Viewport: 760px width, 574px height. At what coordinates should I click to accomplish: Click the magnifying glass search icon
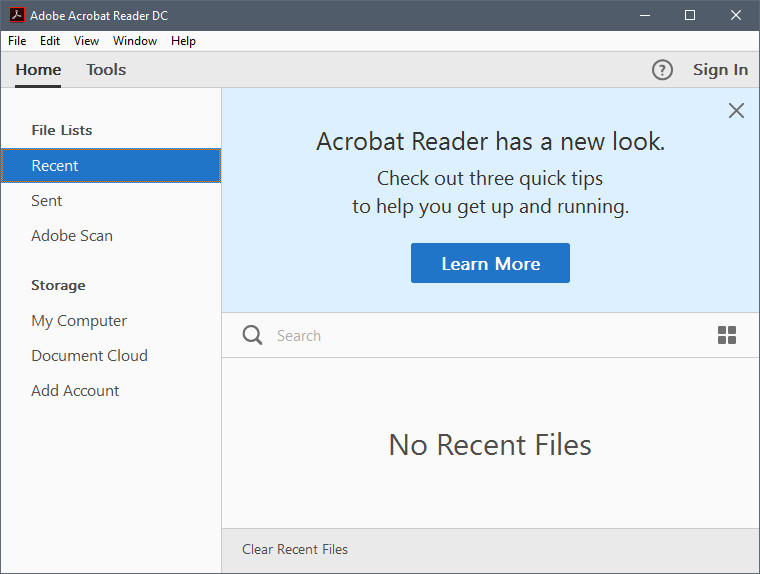[252, 335]
